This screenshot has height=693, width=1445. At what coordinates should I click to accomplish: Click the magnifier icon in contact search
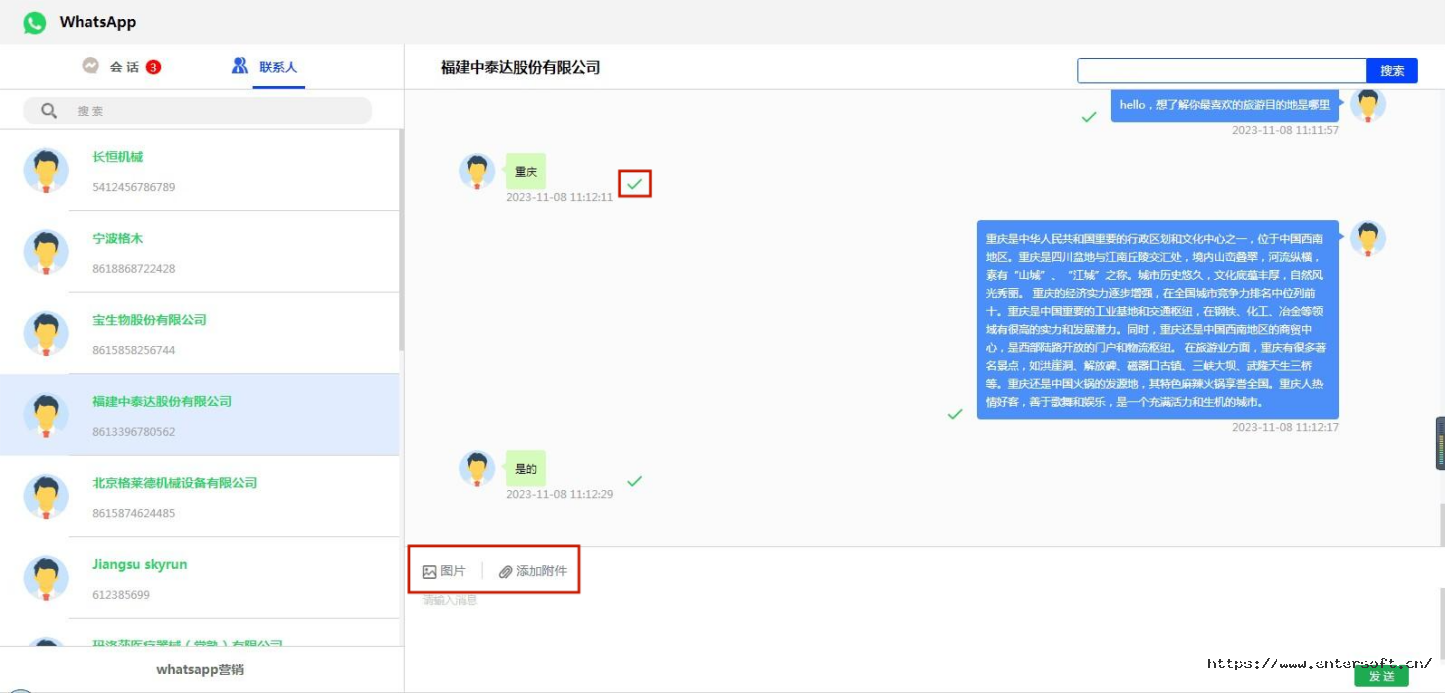tap(49, 111)
